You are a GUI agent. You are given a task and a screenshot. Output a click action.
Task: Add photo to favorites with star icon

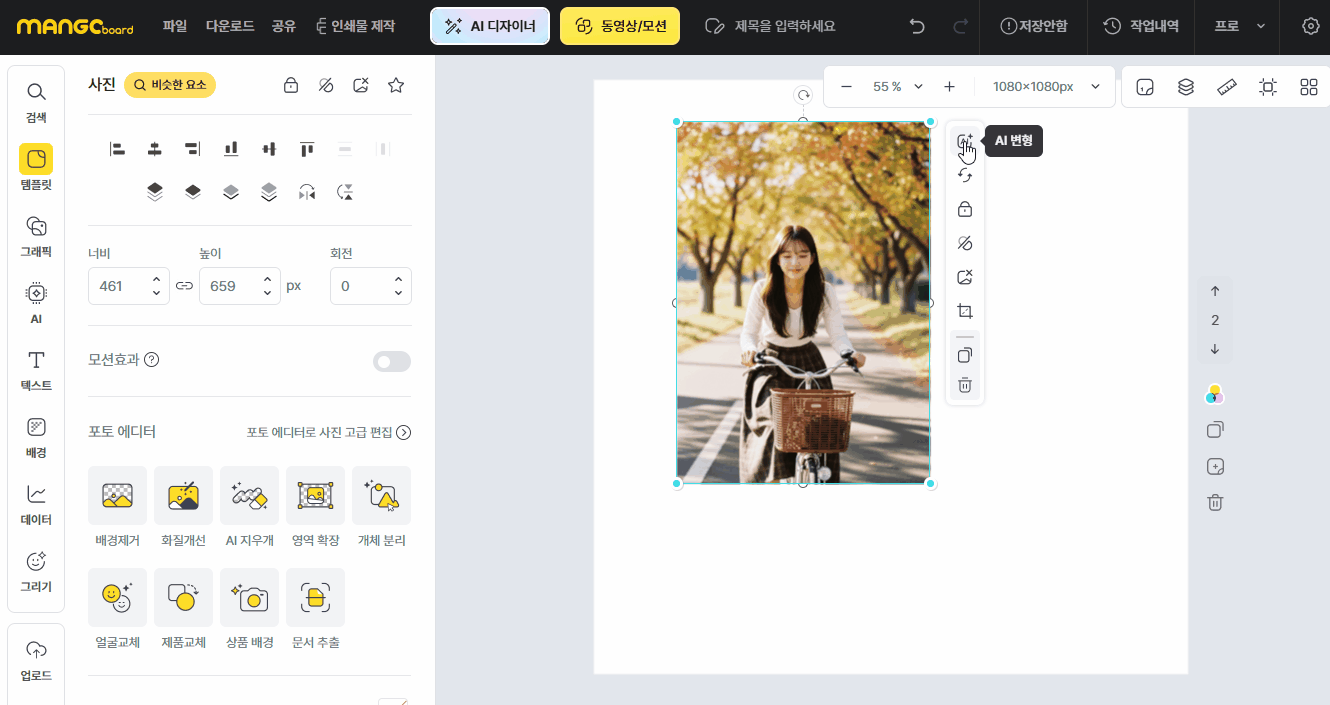[x=396, y=85]
